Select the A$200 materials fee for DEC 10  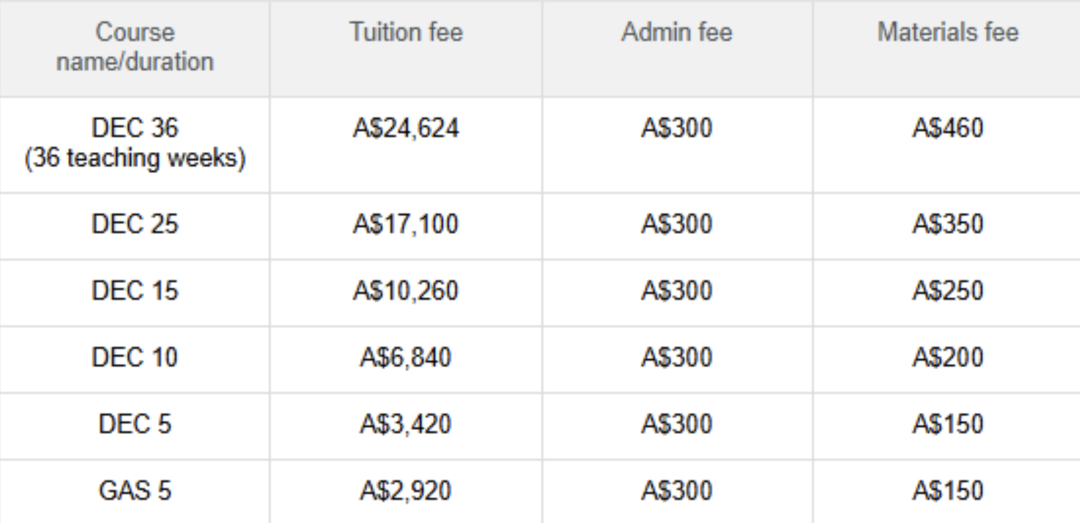948,358
